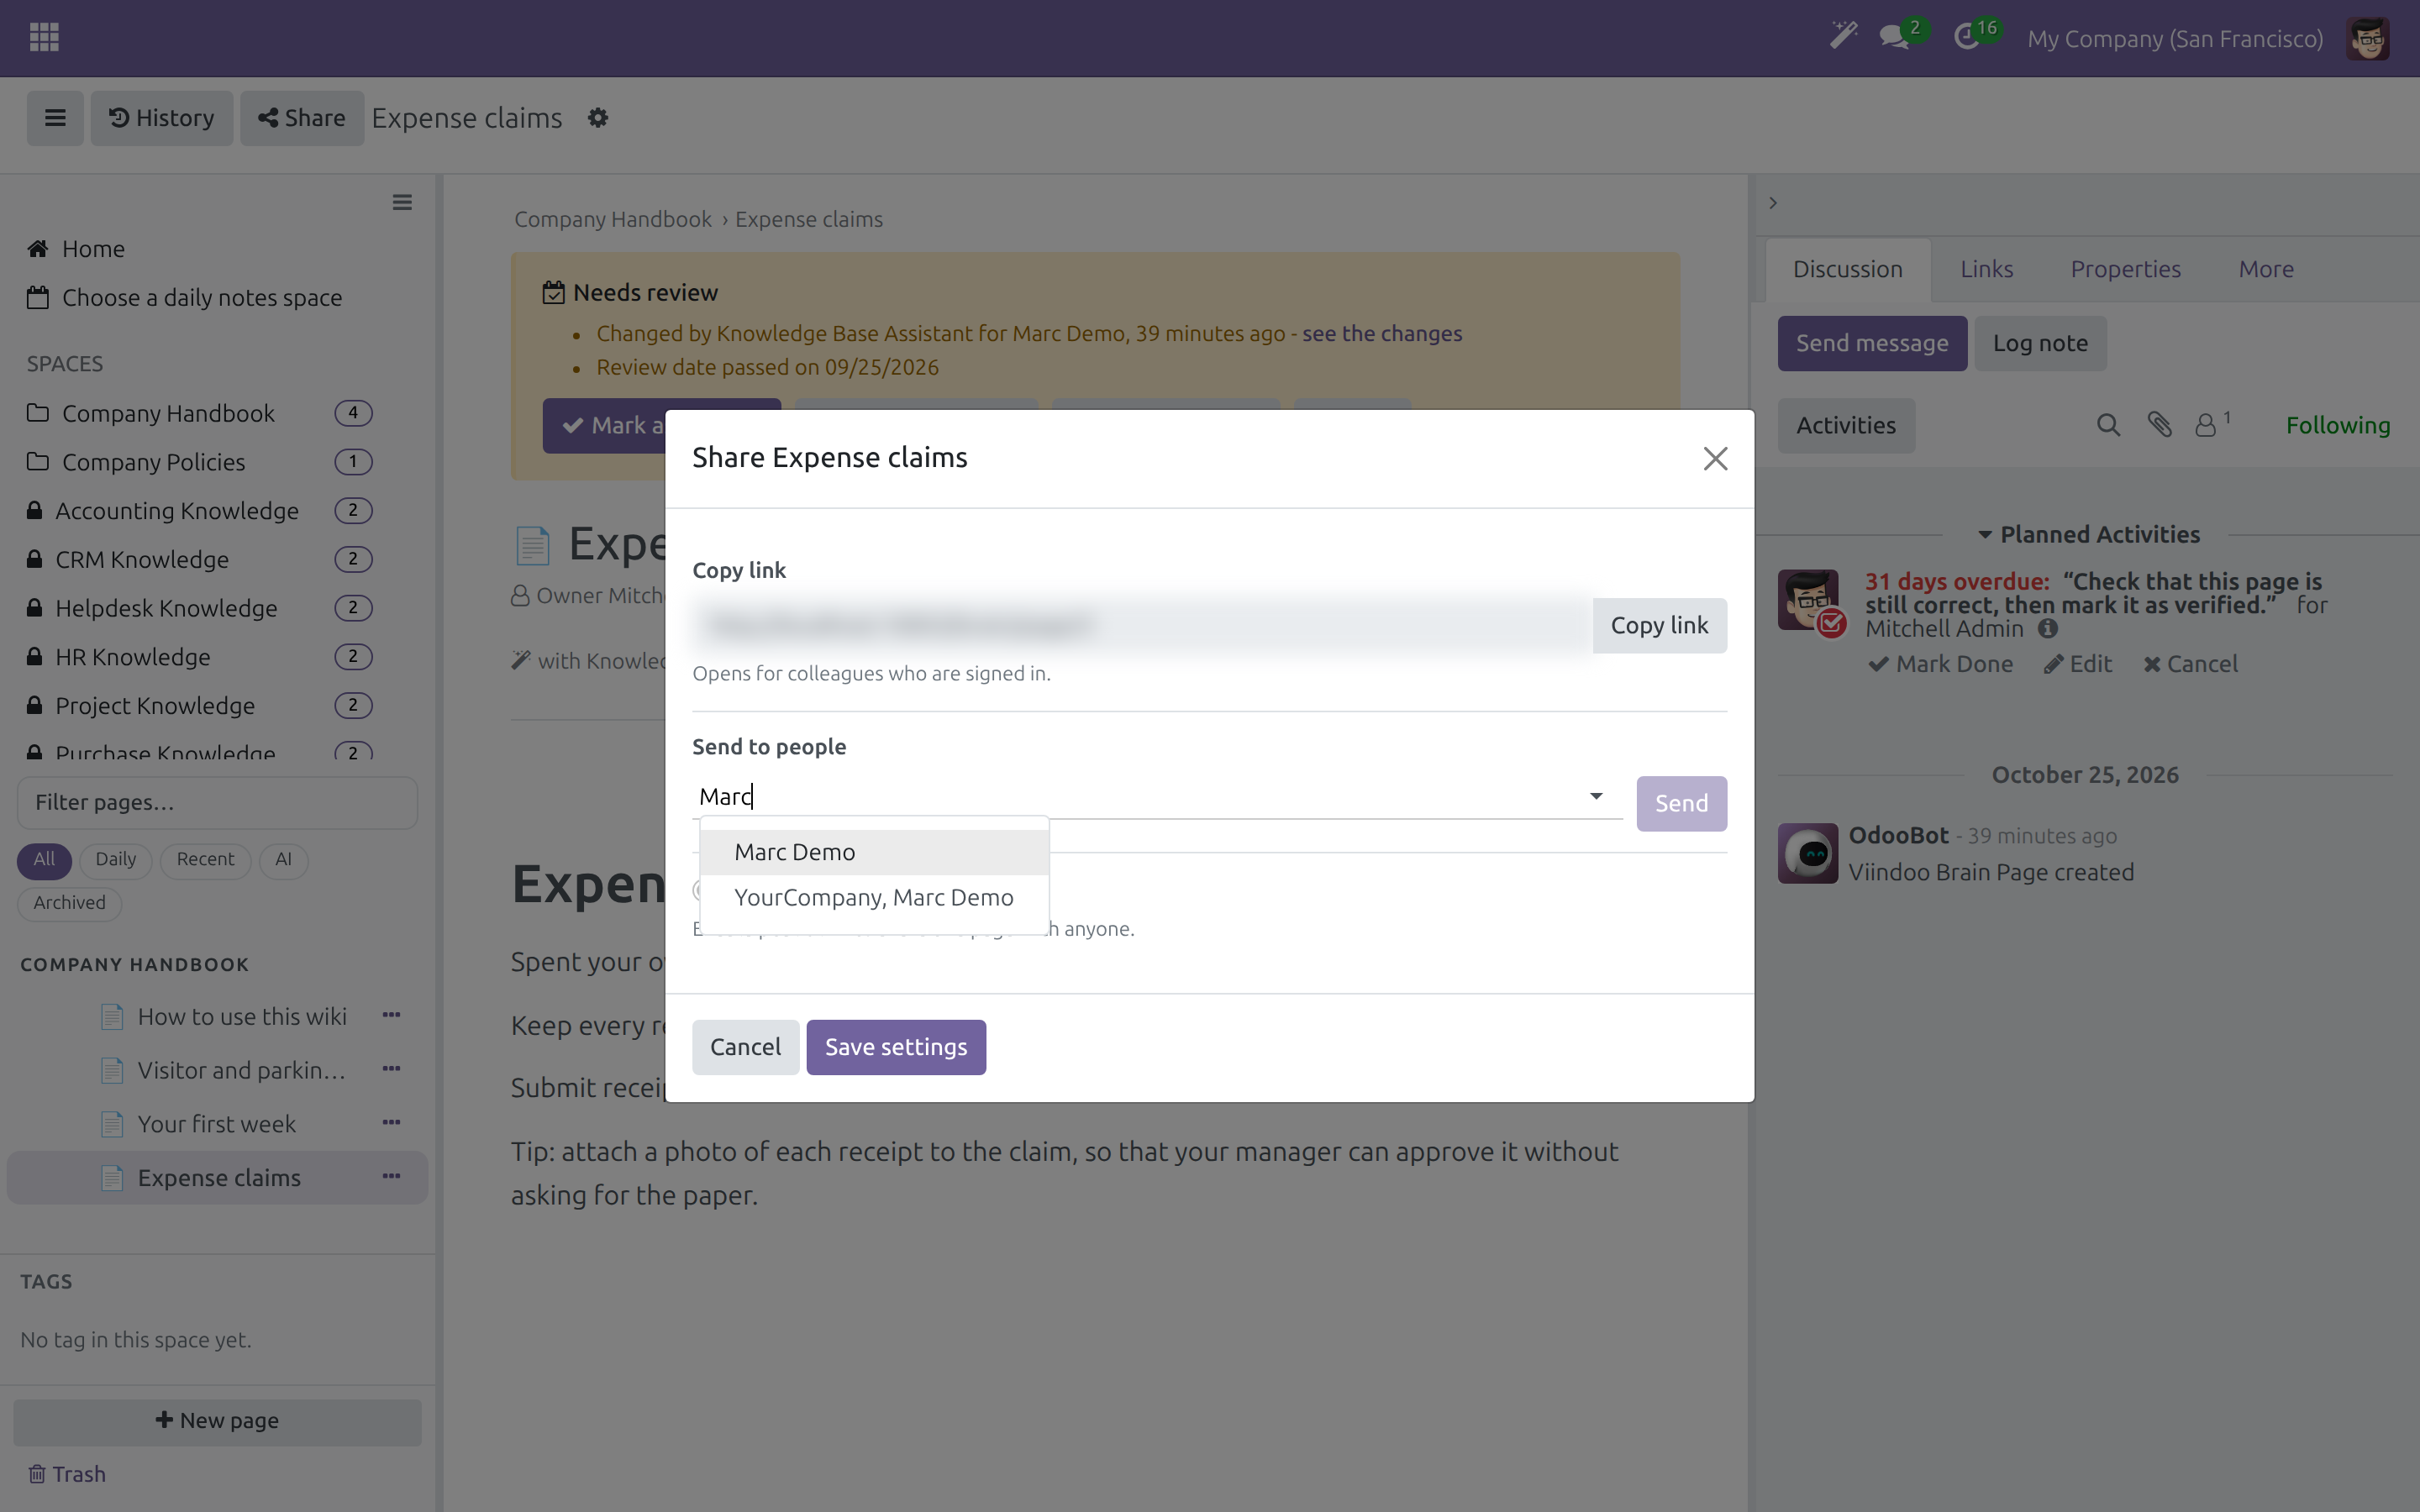2420x1512 pixels.
Task: Open the options dots for Visitor and parking page
Action: [x=391, y=1069]
